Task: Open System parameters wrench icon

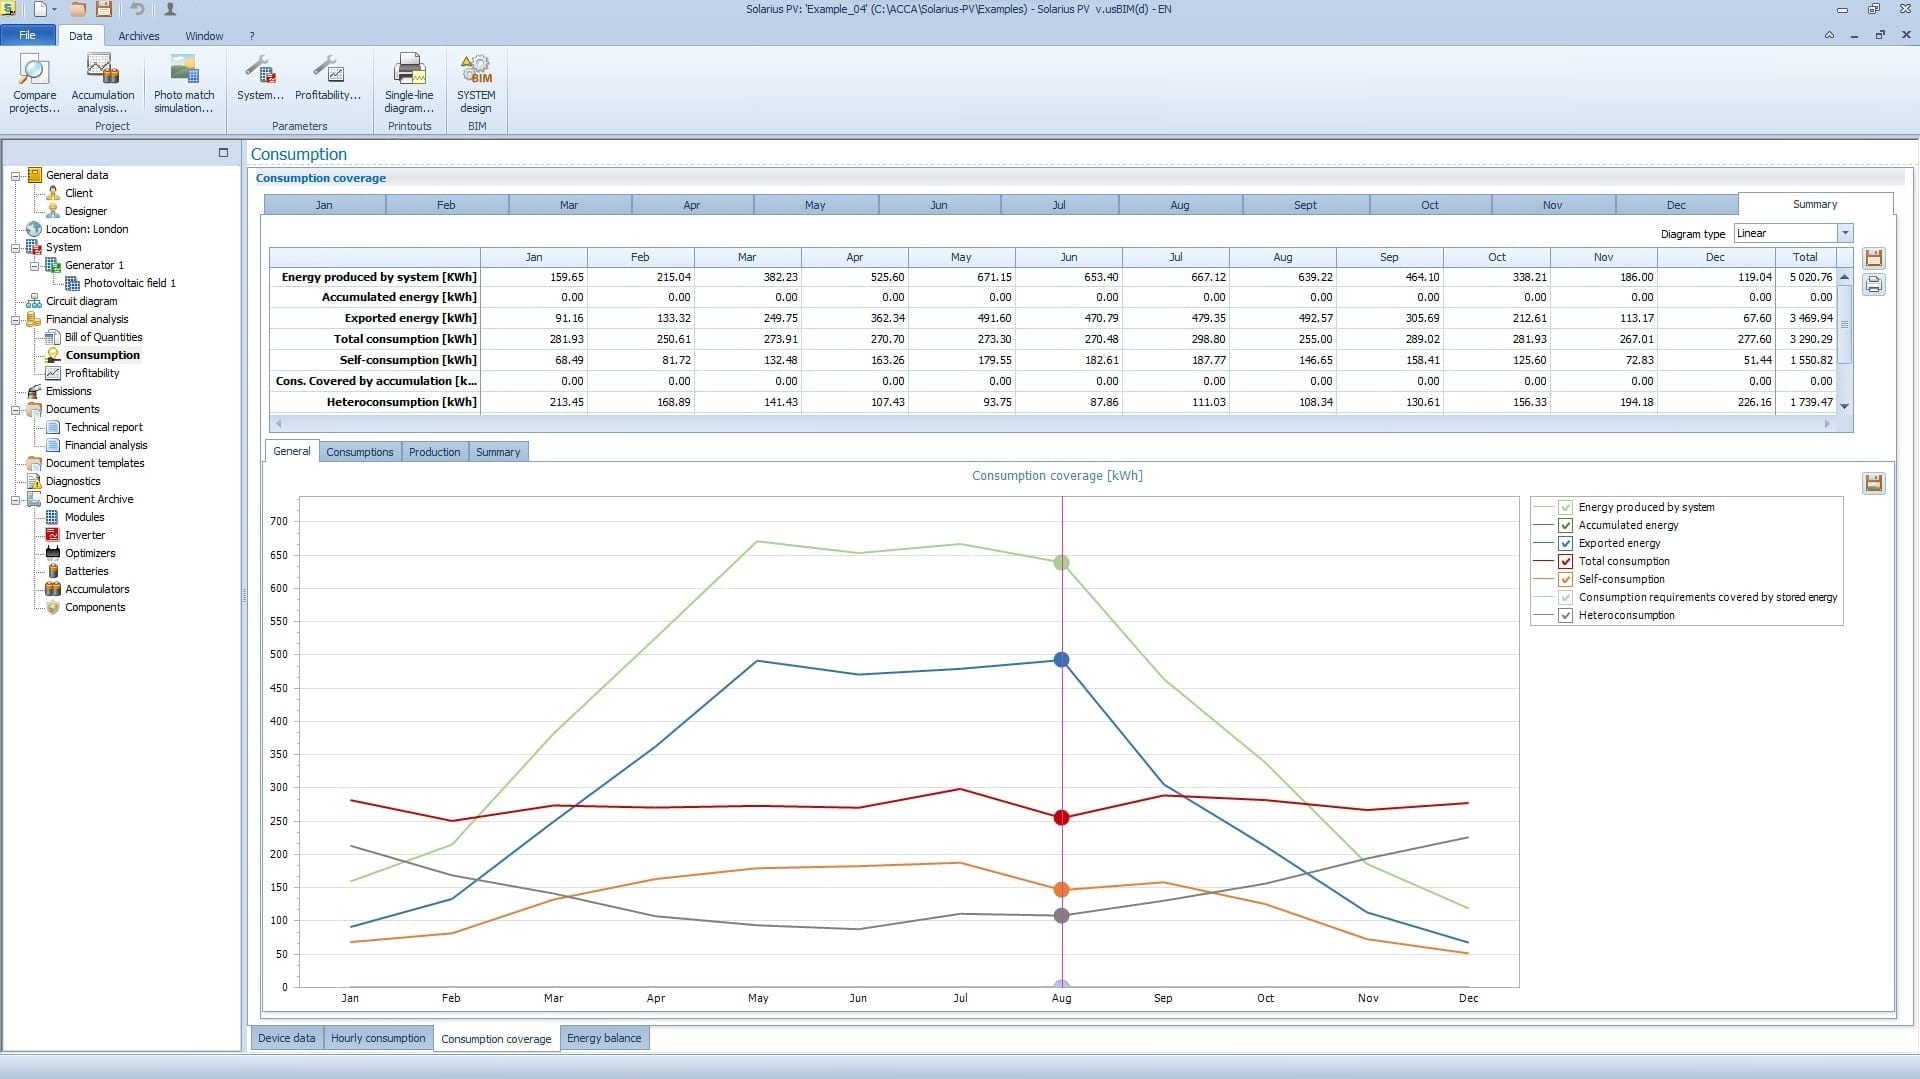Action: (x=260, y=78)
